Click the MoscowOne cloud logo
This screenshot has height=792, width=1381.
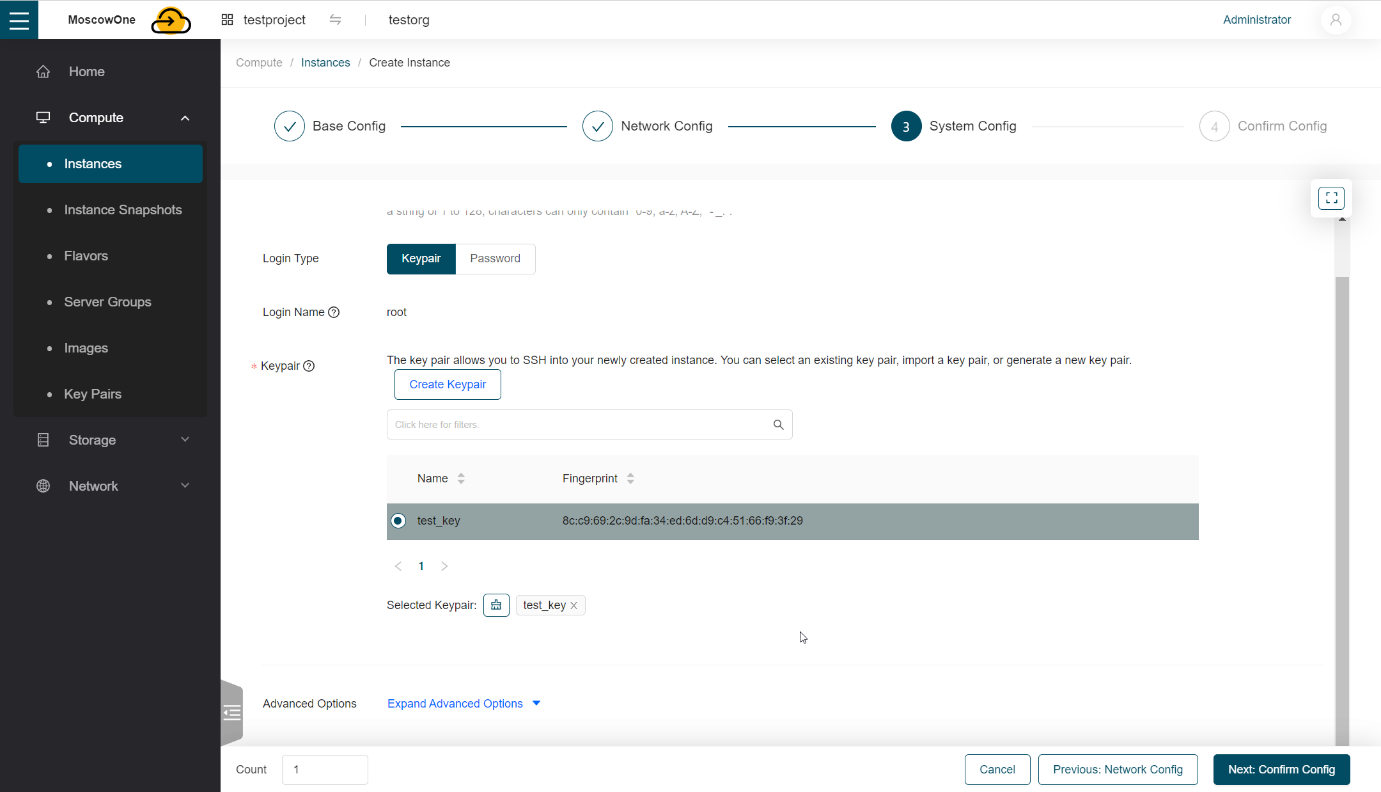pyautogui.click(x=171, y=20)
